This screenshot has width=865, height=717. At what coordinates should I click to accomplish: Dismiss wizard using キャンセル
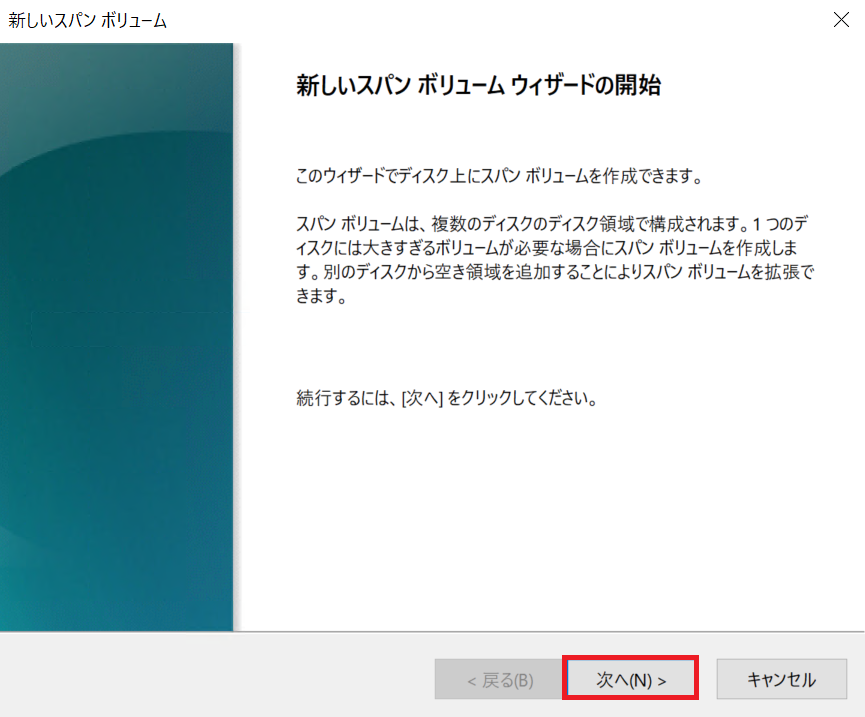[x=781, y=677]
